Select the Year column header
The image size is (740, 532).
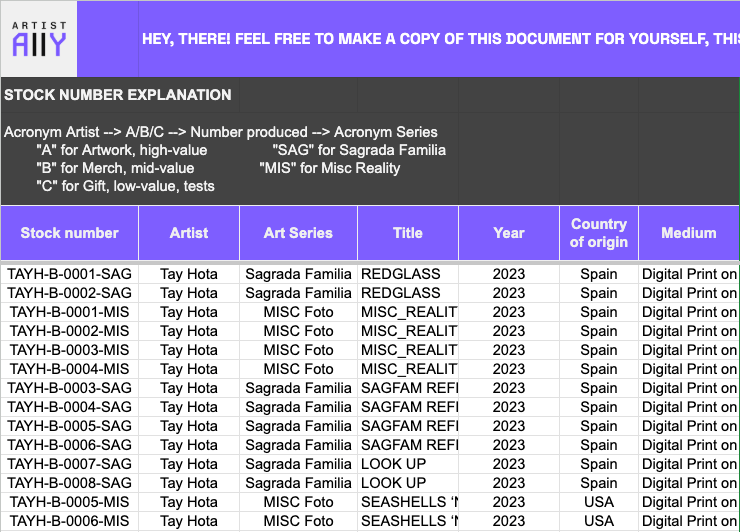(x=509, y=233)
